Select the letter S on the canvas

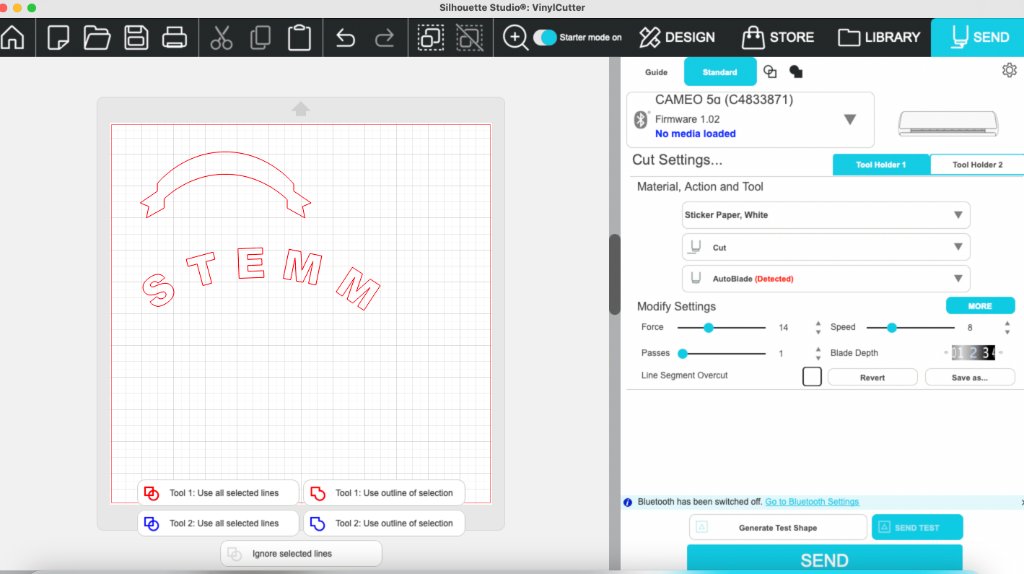[158, 289]
